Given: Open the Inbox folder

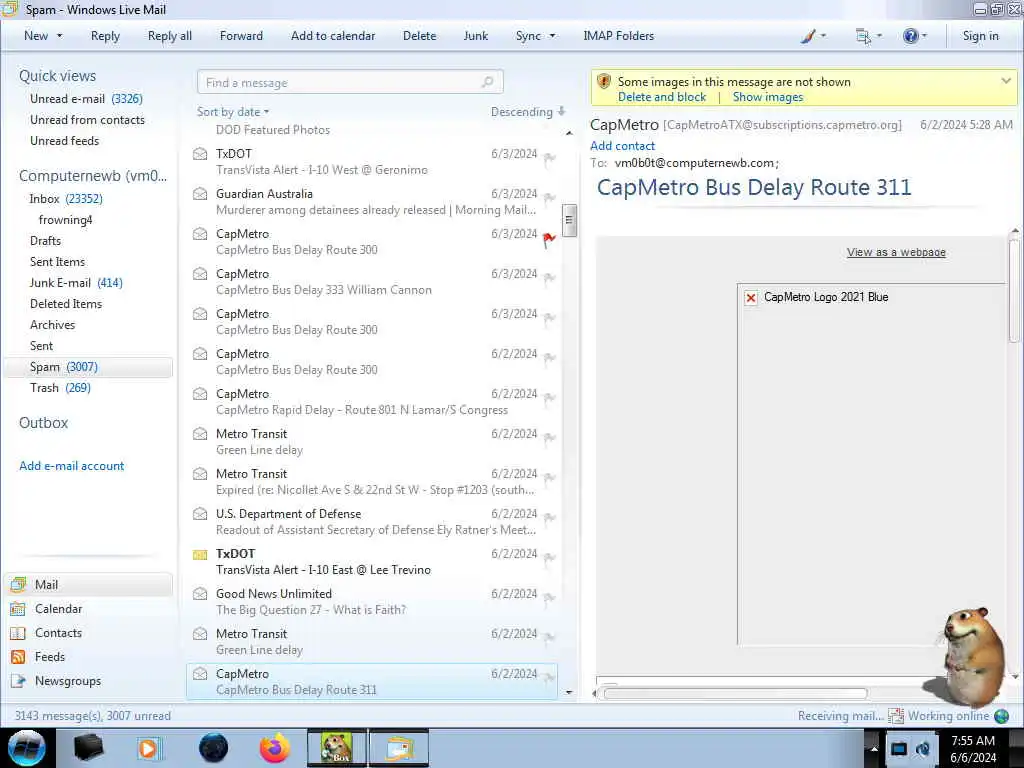Looking at the screenshot, I should pyautogui.click(x=65, y=199).
